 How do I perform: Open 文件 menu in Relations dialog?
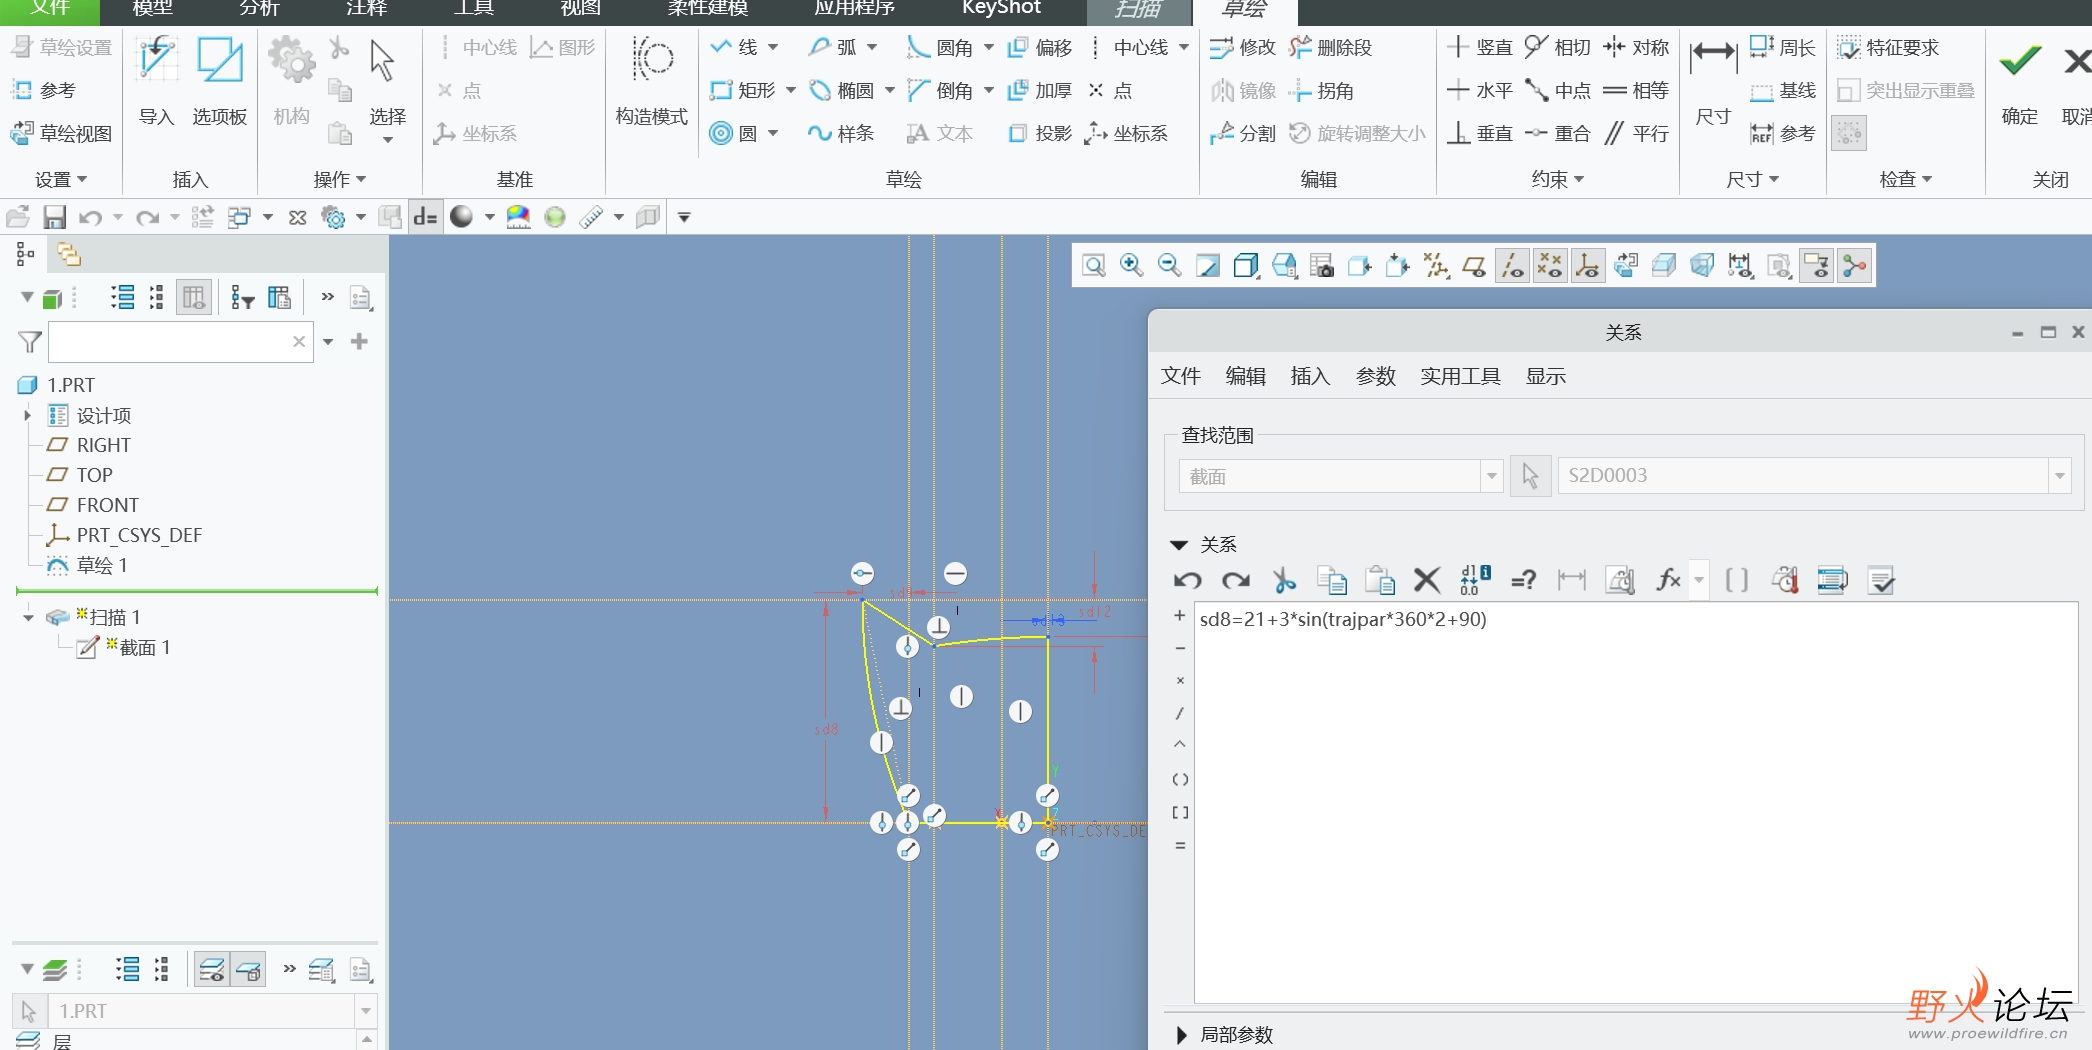pos(1180,376)
